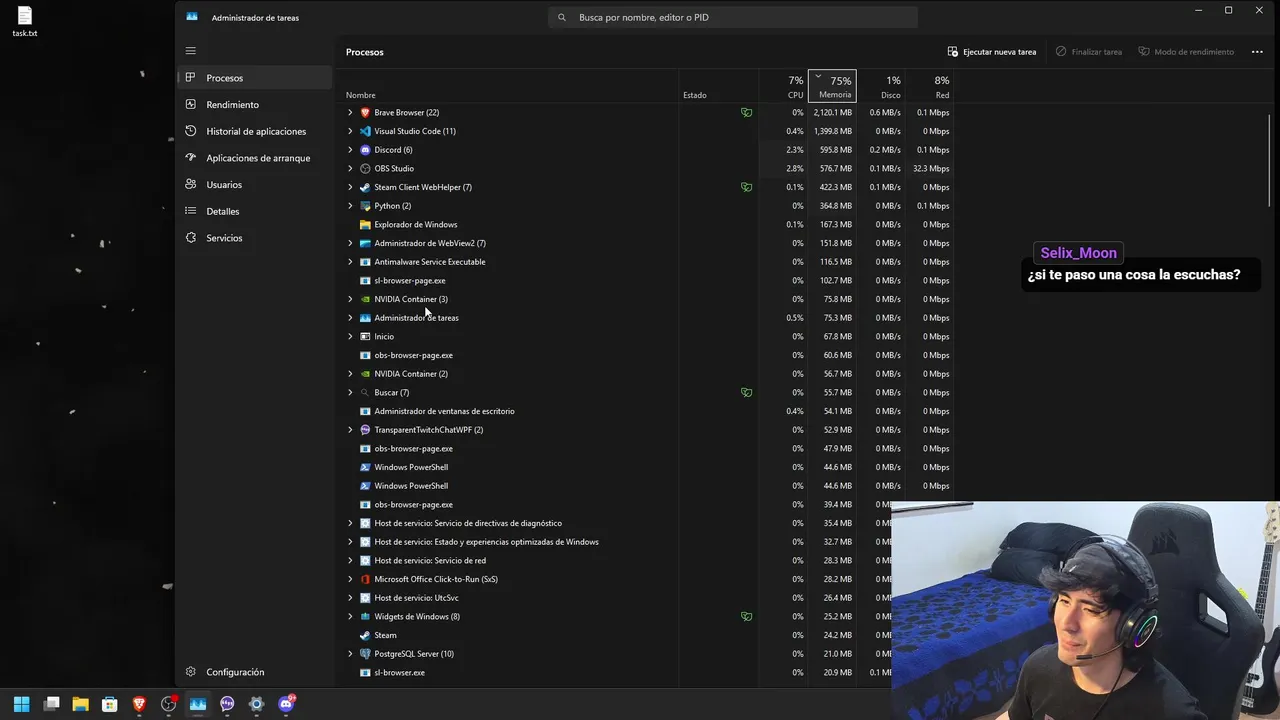1280x720 pixels.
Task: Expand Administrador de WebView2 (7) group
Action: click(350, 243)
